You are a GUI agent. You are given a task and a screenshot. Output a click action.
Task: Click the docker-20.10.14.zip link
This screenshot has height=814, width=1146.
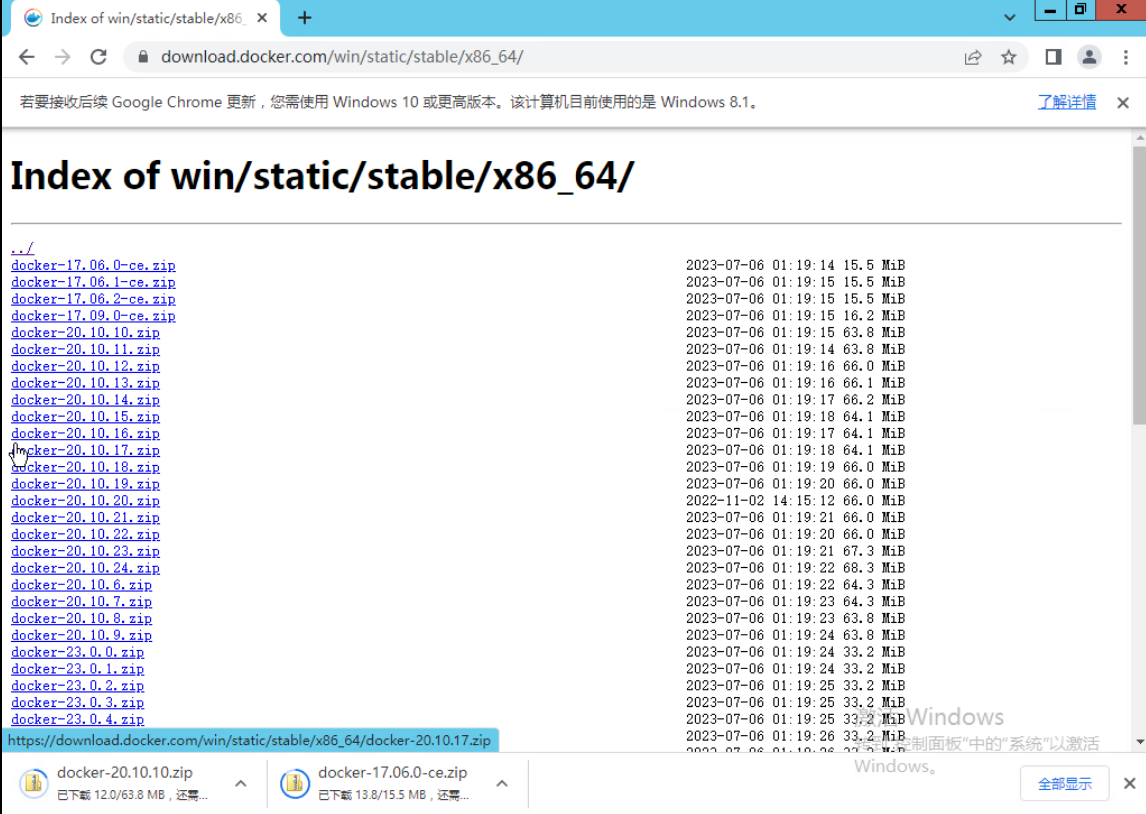pos(86,400)
